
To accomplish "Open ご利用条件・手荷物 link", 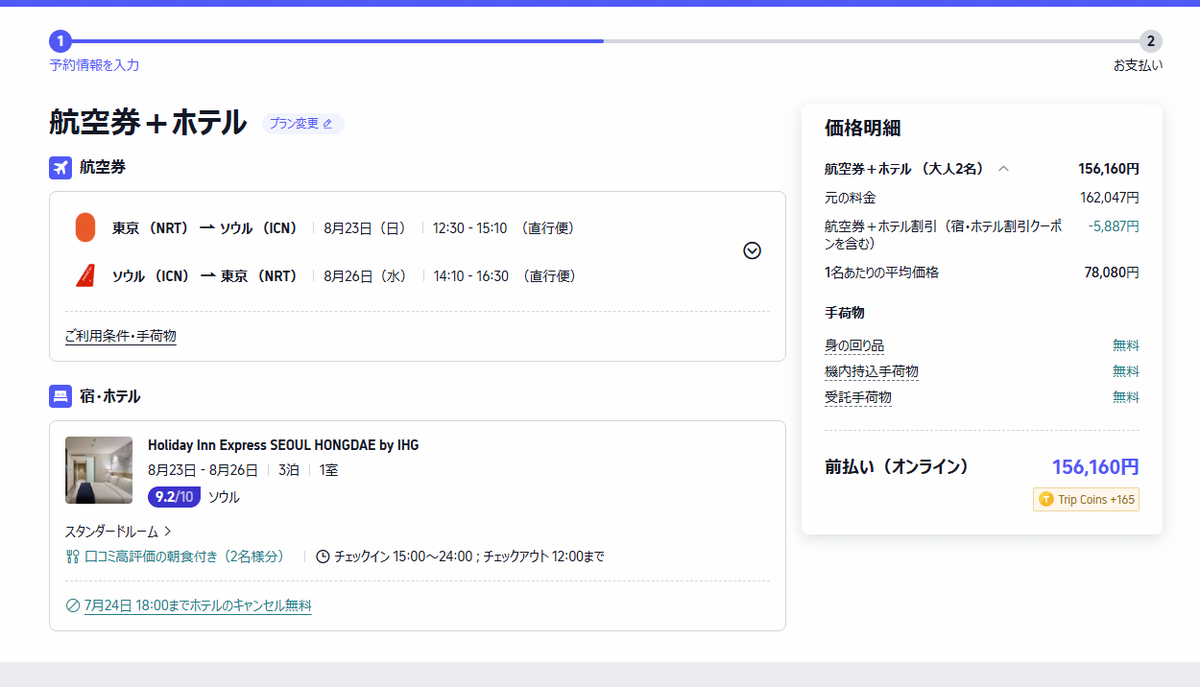I will pos(121,336).
